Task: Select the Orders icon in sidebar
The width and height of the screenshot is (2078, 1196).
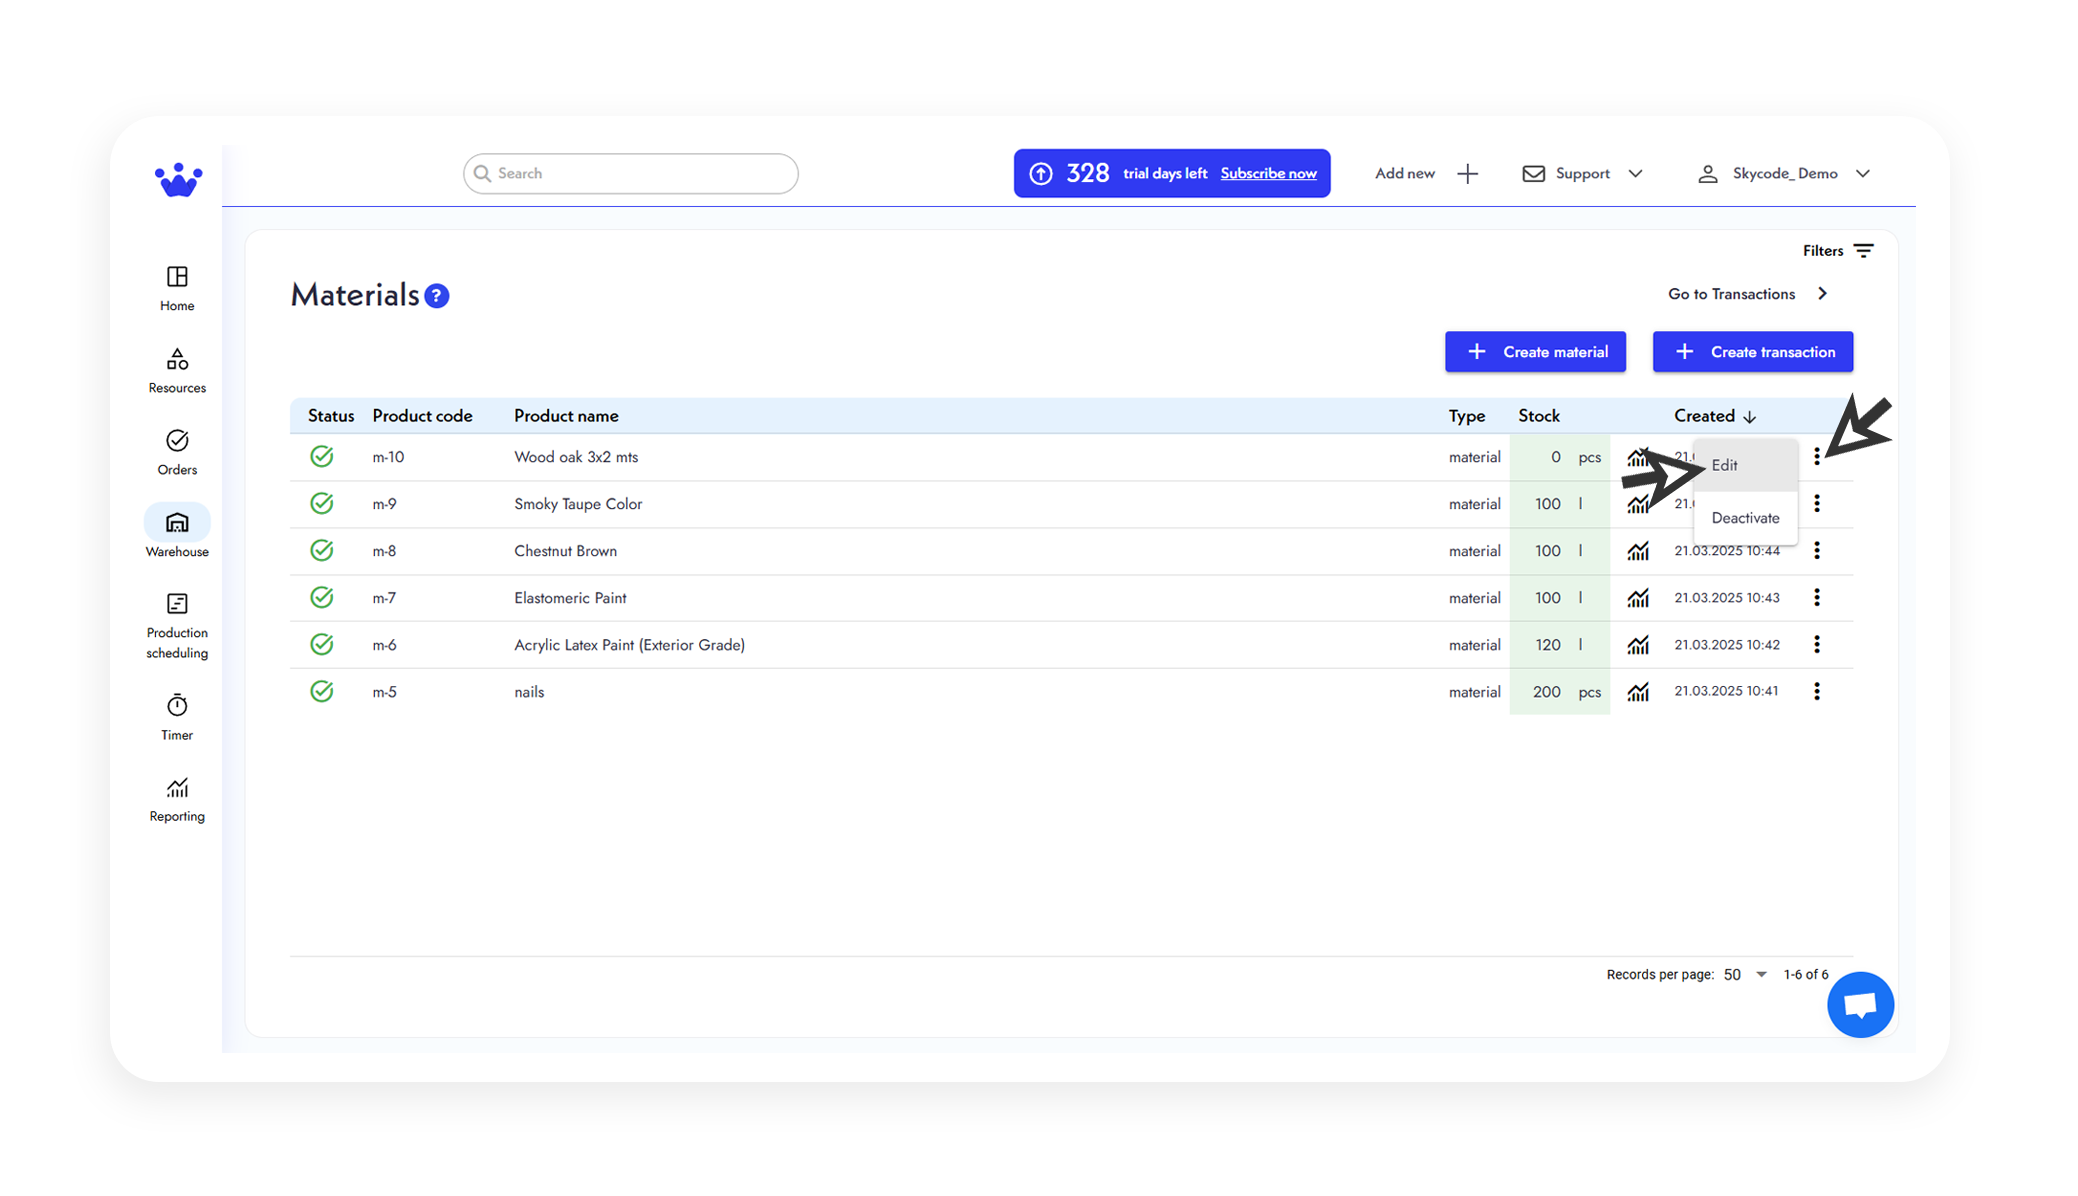Action: 177,452
